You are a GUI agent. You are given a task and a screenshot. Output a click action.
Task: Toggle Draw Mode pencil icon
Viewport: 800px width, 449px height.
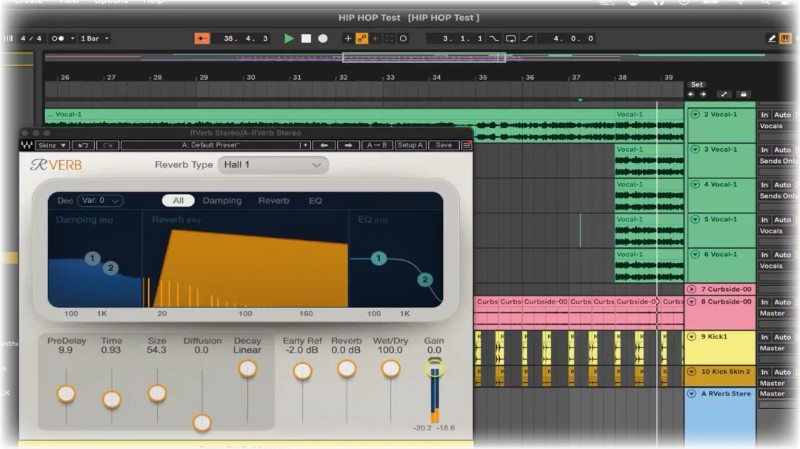point(772,38)
